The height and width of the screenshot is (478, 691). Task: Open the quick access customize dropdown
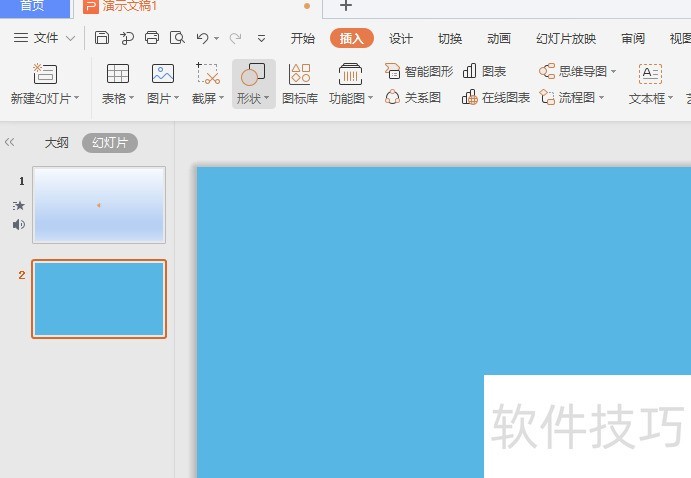261,39
